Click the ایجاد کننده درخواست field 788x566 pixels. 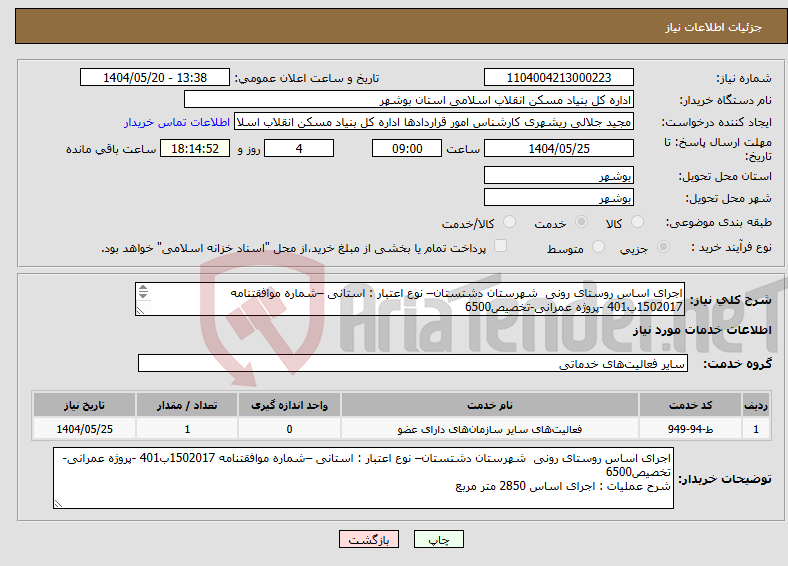[434, 122]
